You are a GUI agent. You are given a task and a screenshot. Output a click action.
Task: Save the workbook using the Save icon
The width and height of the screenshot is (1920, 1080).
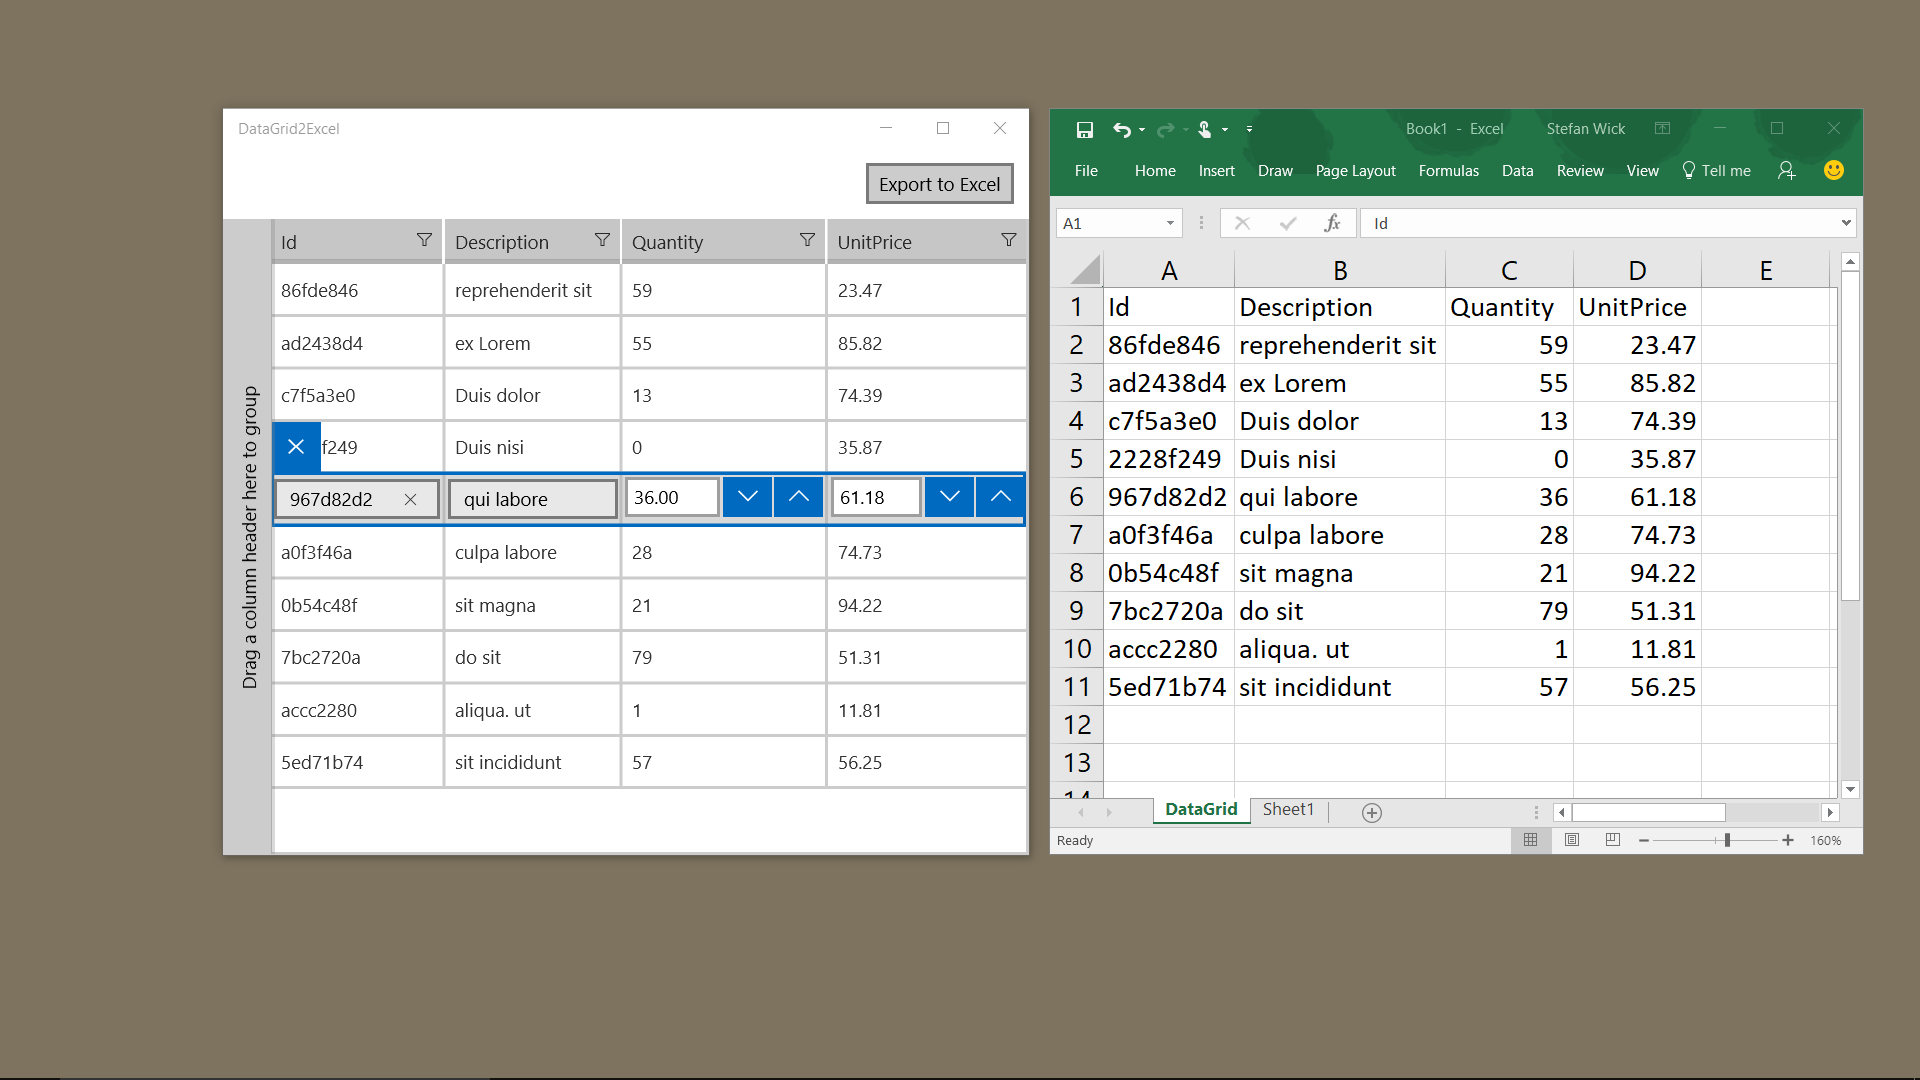tap(1085, 130)
